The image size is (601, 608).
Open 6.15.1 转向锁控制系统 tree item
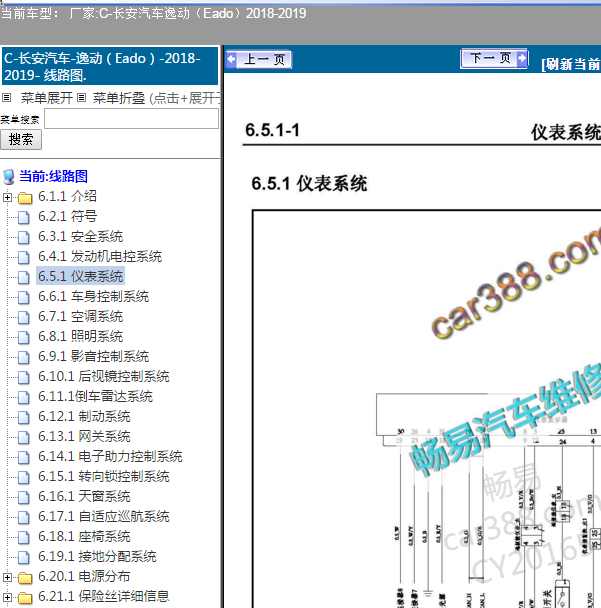104,477
